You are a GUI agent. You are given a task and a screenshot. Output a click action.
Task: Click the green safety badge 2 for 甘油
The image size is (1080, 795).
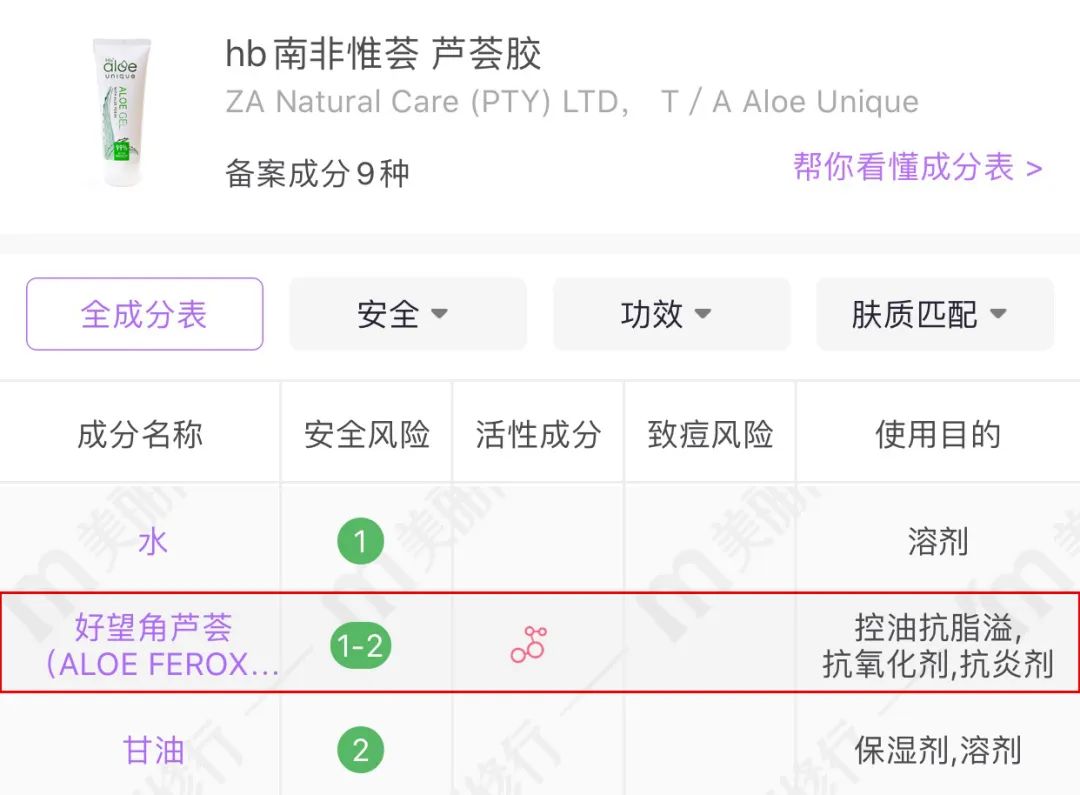click(x=360, y=750)
